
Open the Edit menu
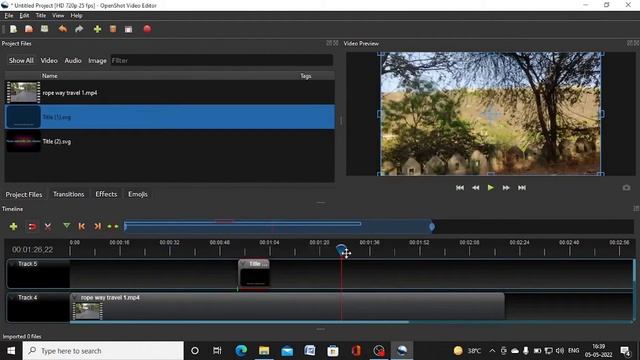click(x=24, y=16)
